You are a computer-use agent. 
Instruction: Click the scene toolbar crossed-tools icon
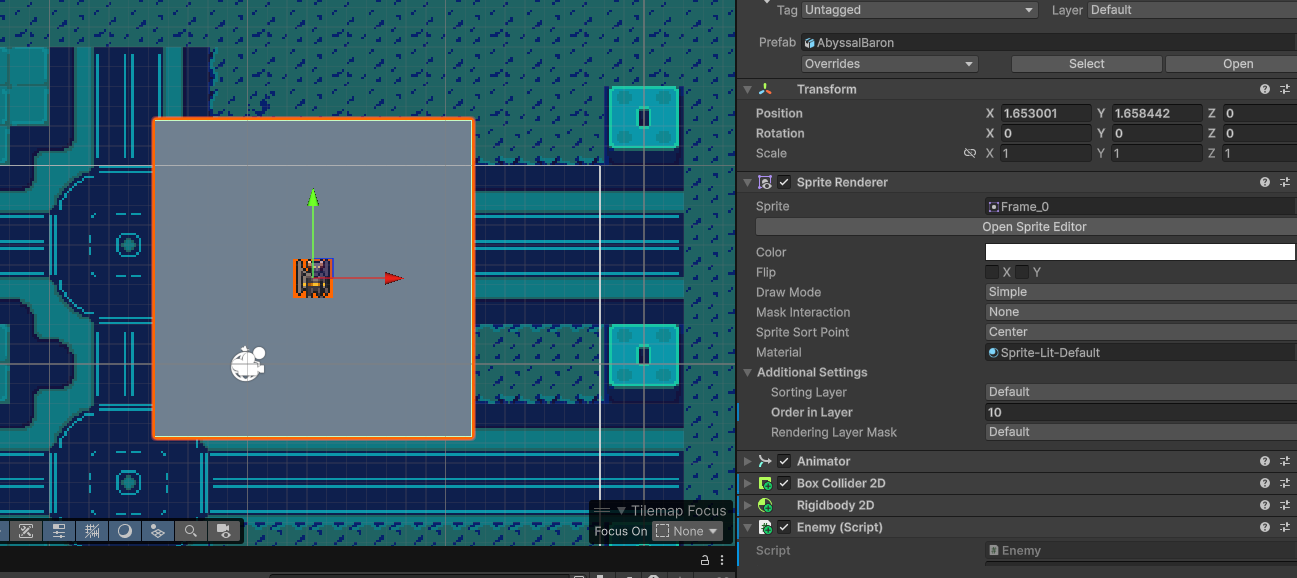(x=27, y=531)
